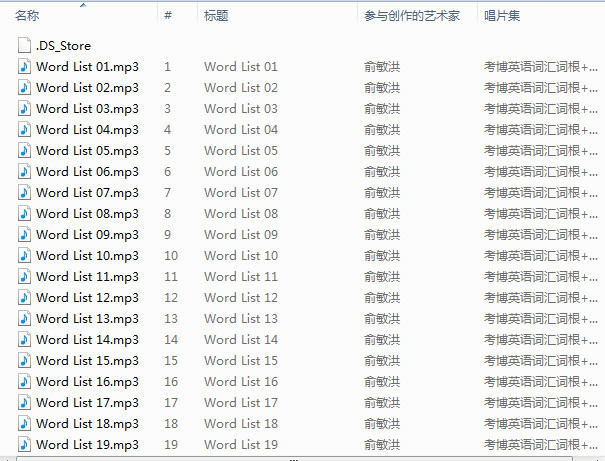Click the music icon for Word List 16.mp3

point(24,381)
